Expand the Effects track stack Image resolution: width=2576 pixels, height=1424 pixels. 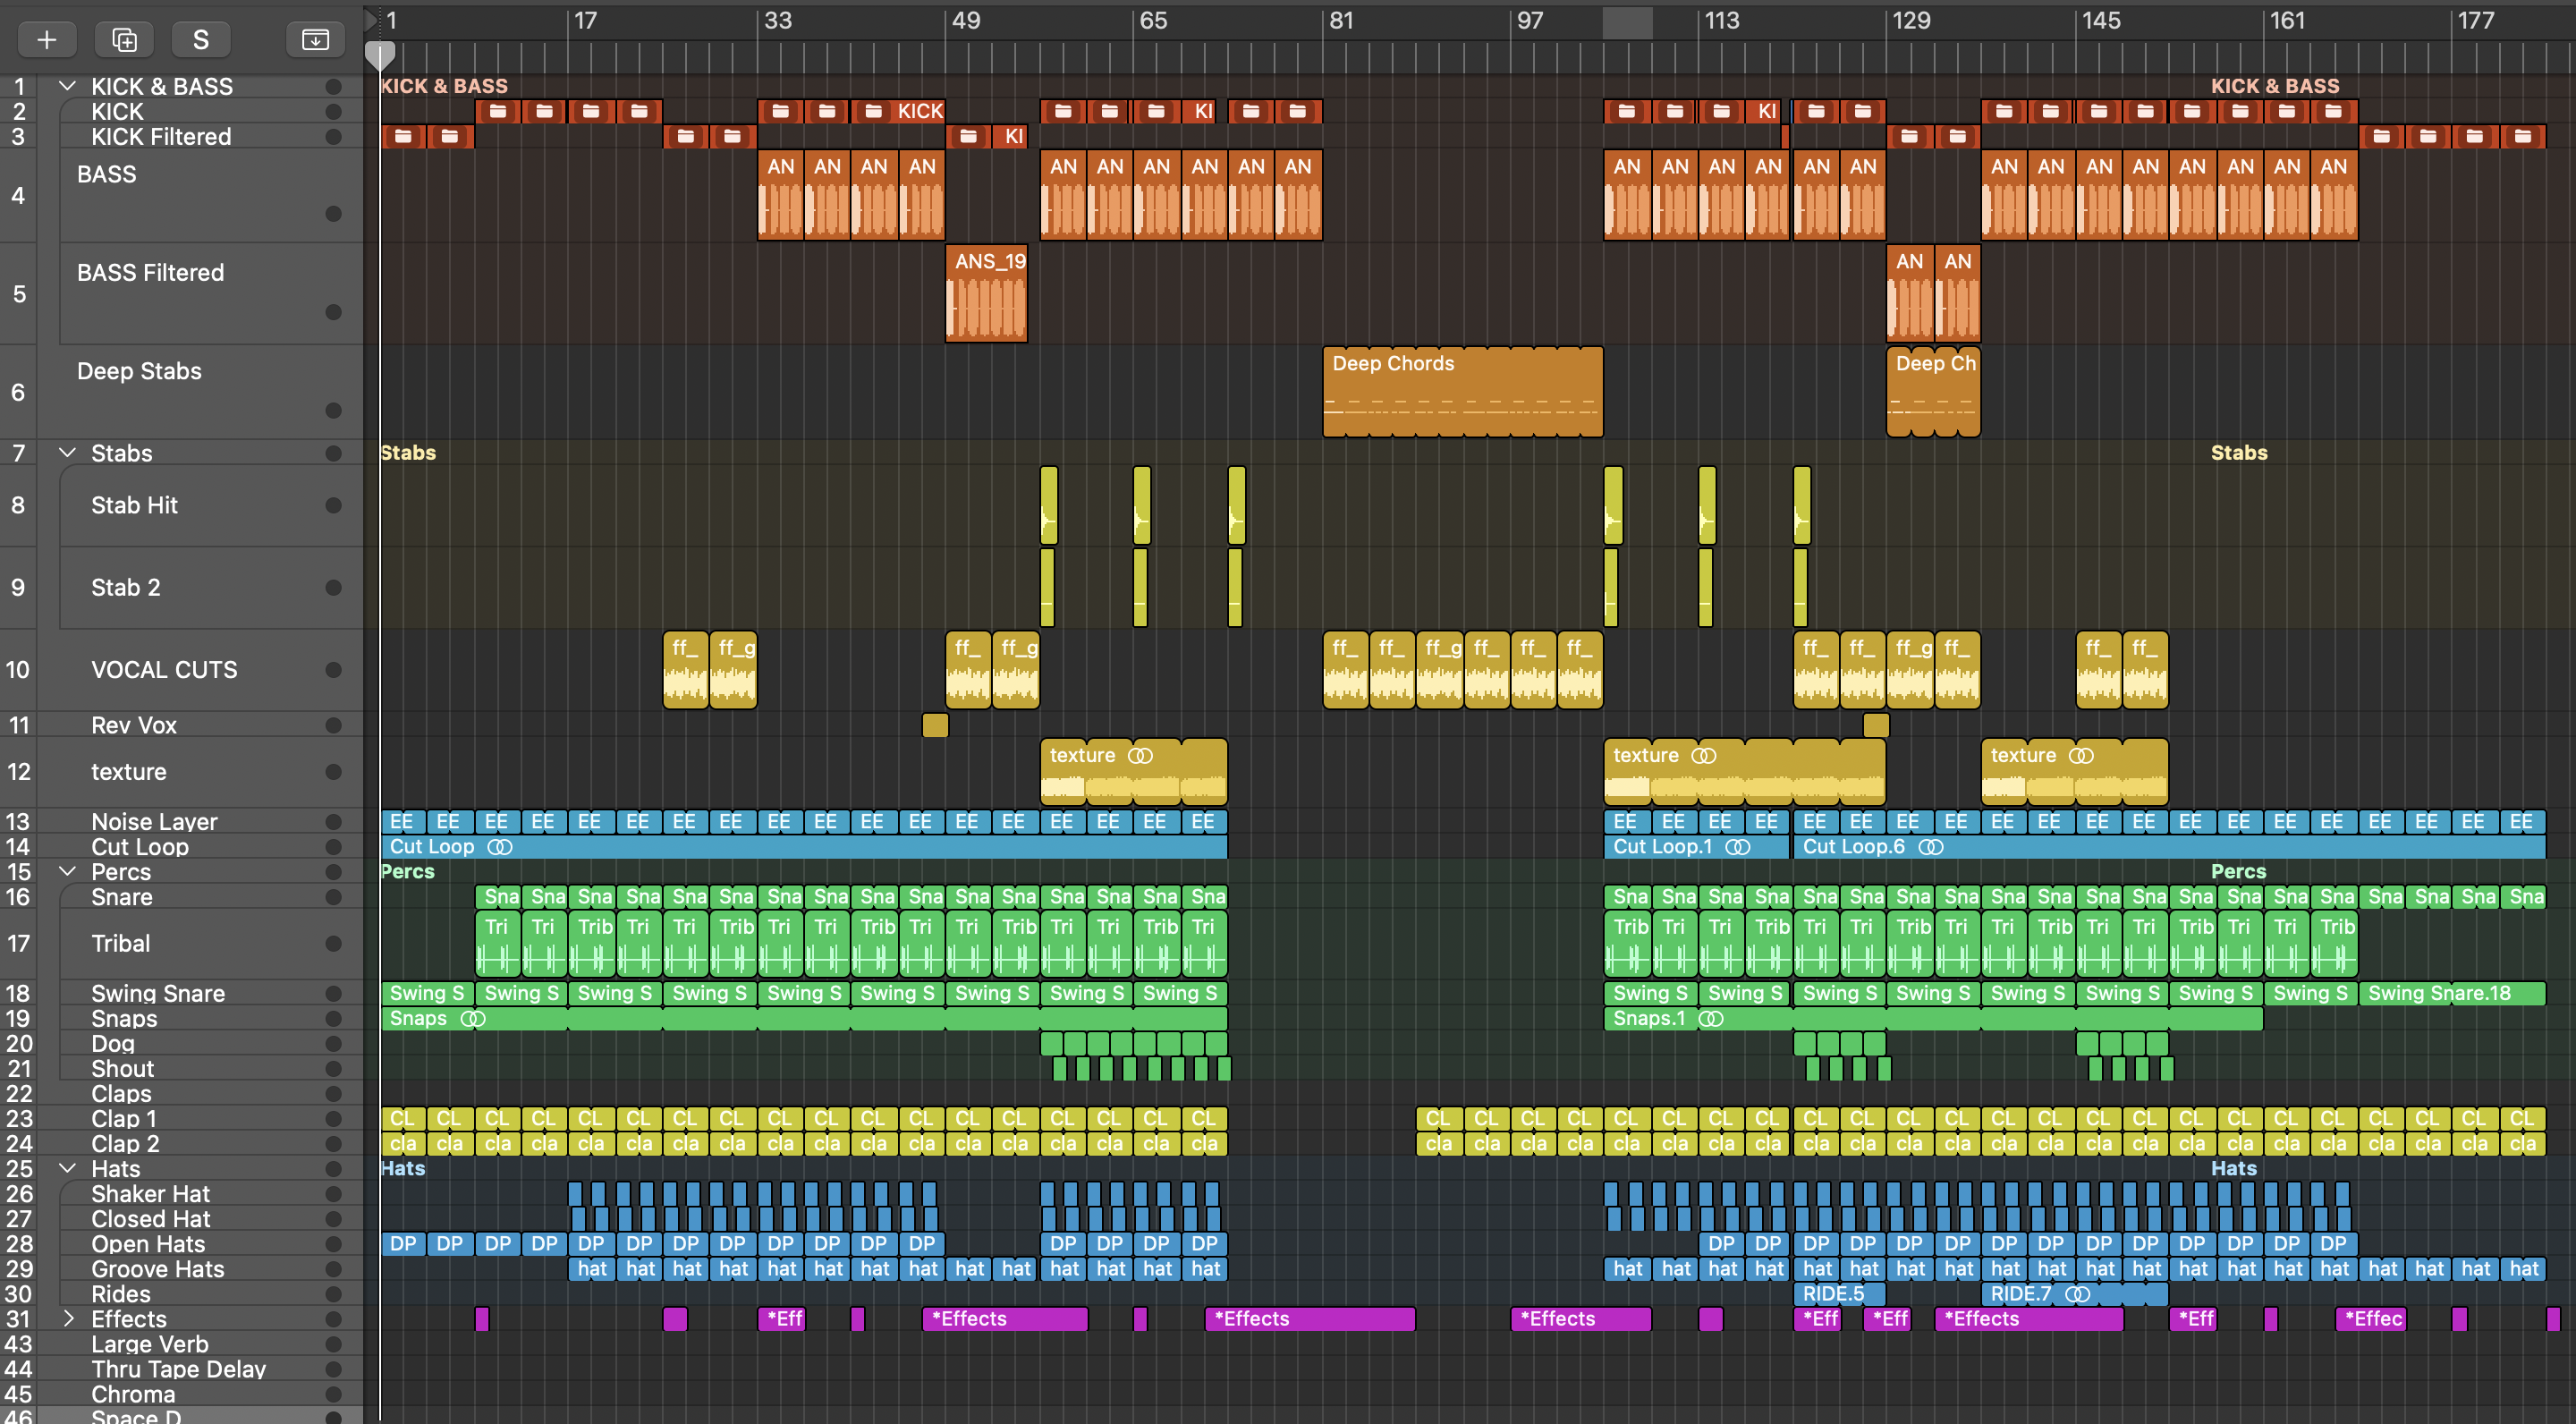point(68,1319)
